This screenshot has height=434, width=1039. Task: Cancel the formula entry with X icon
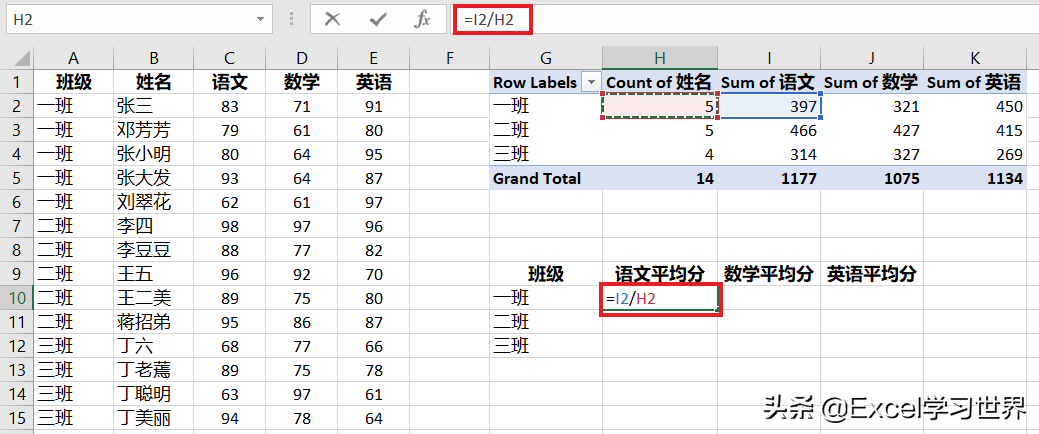point(333,19)
